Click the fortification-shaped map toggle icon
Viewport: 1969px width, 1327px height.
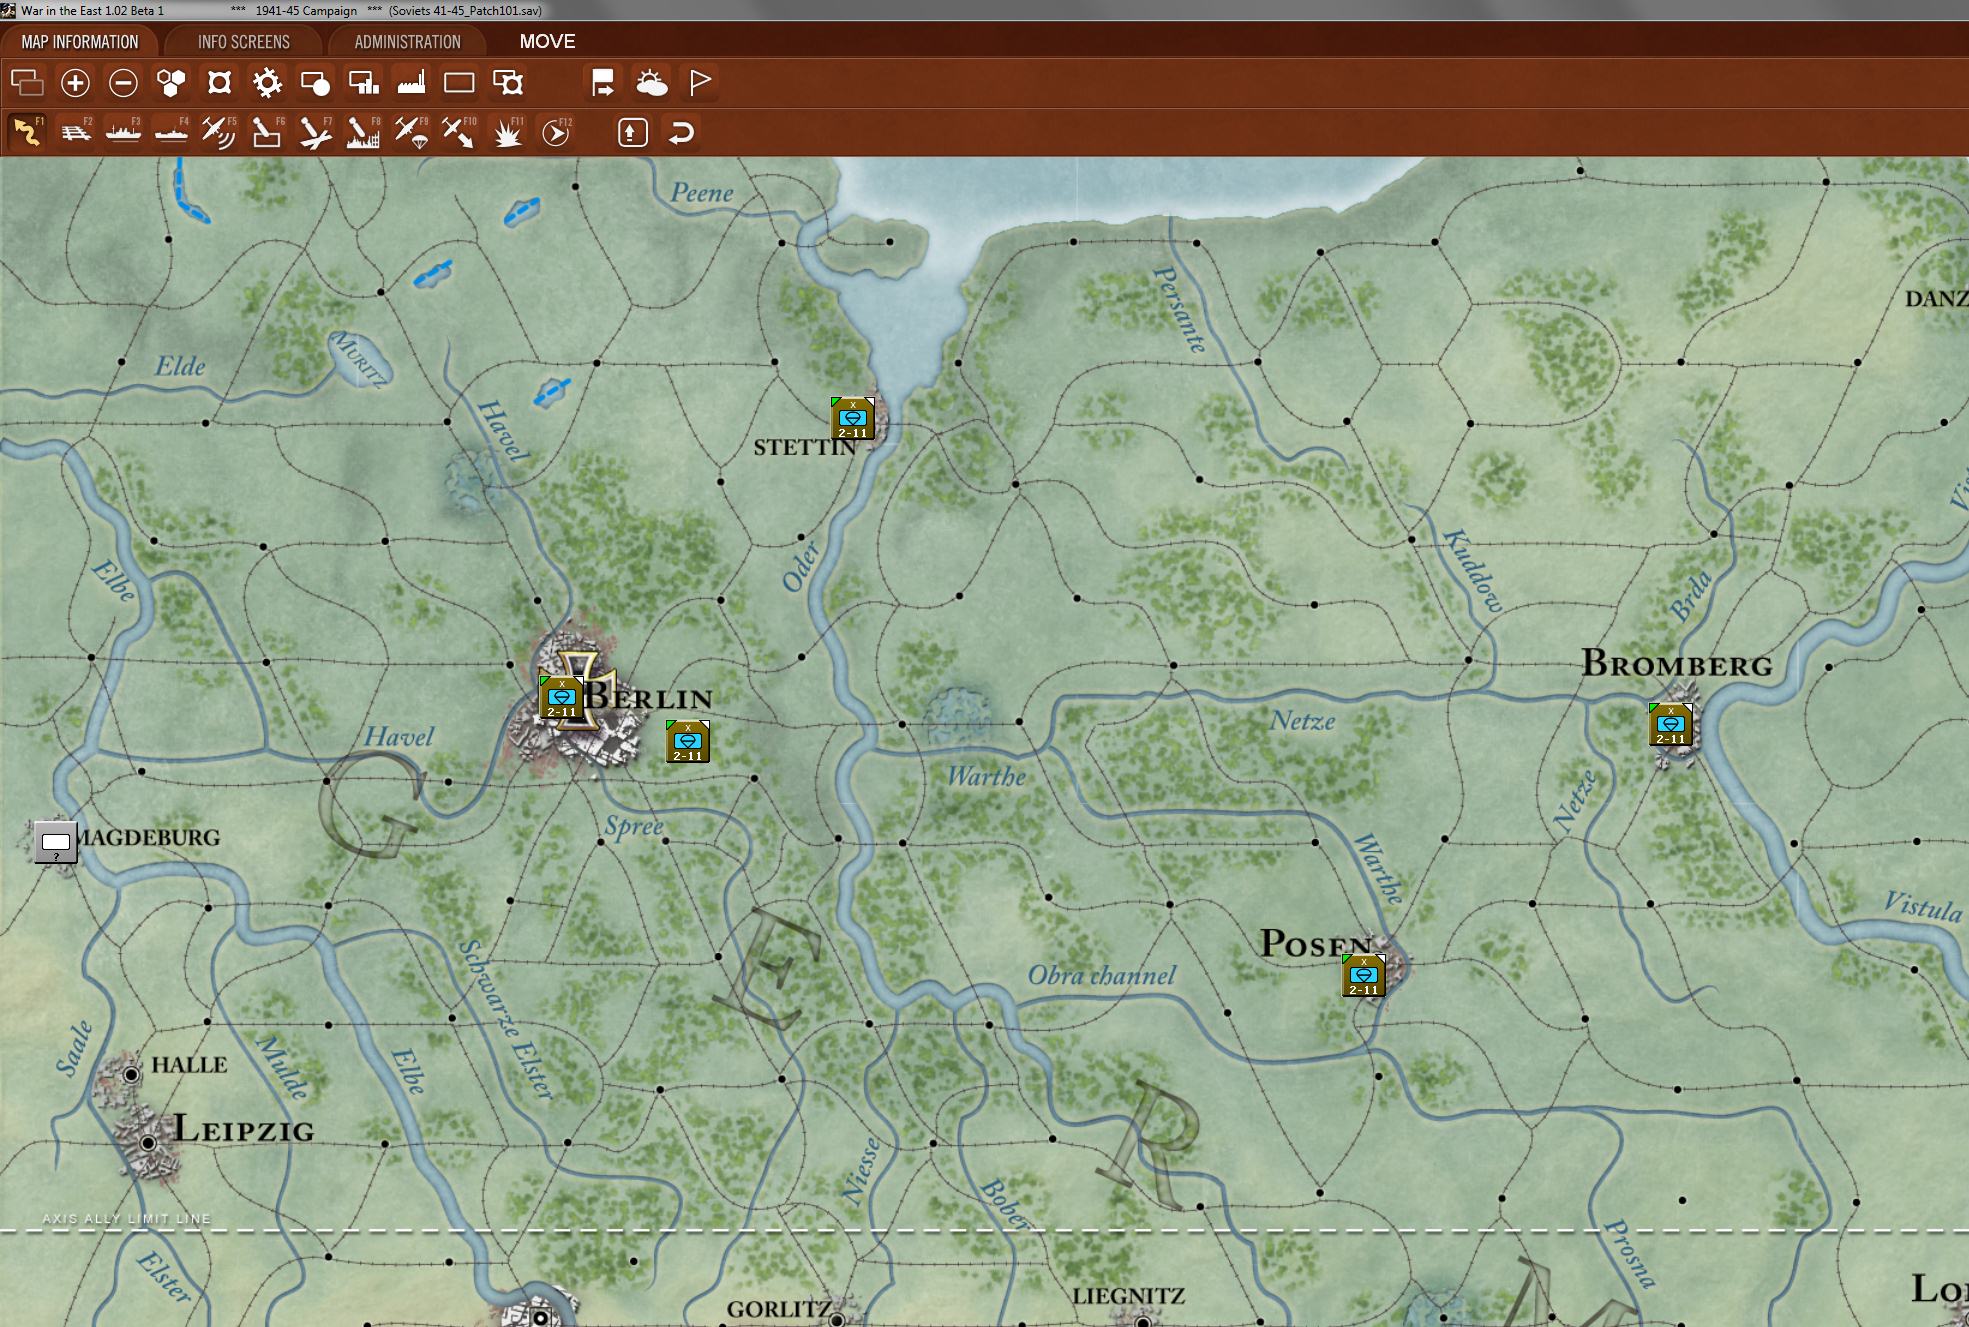[x=219, y=82]
